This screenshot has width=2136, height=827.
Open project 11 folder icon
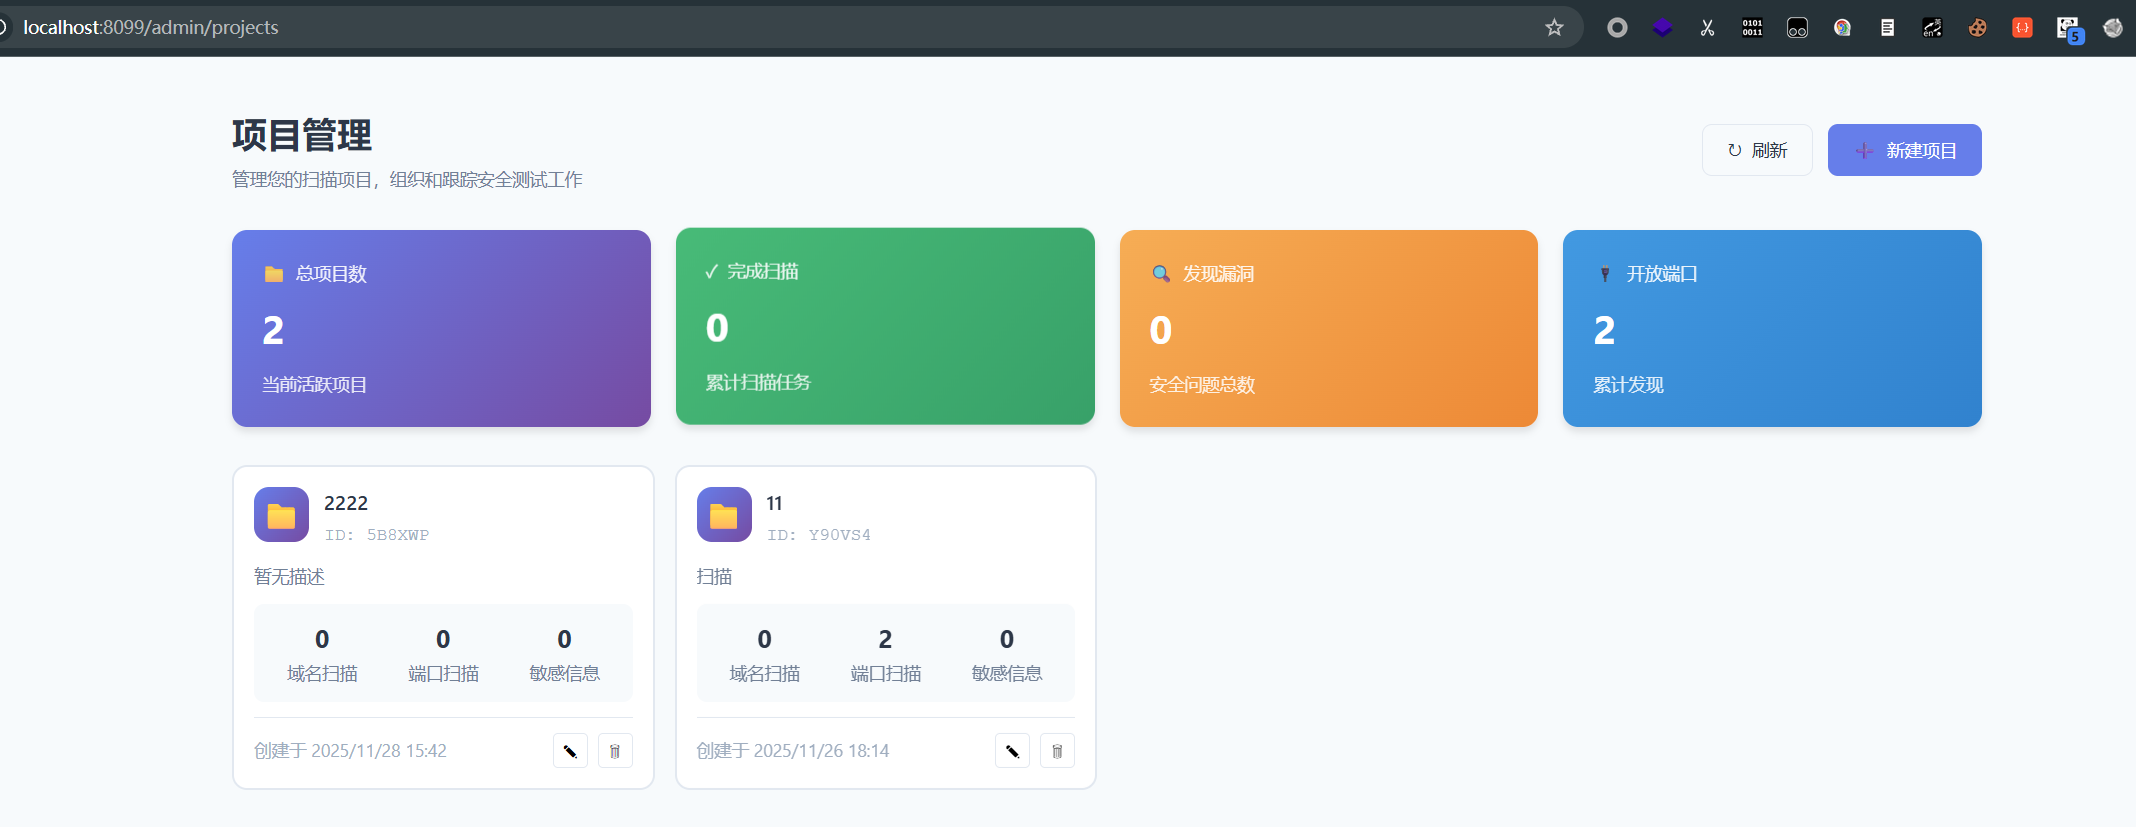tap(724, 515)
